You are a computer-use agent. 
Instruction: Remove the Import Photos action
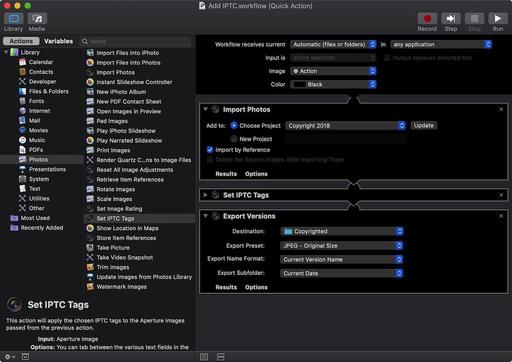click(x=501, y=109)
